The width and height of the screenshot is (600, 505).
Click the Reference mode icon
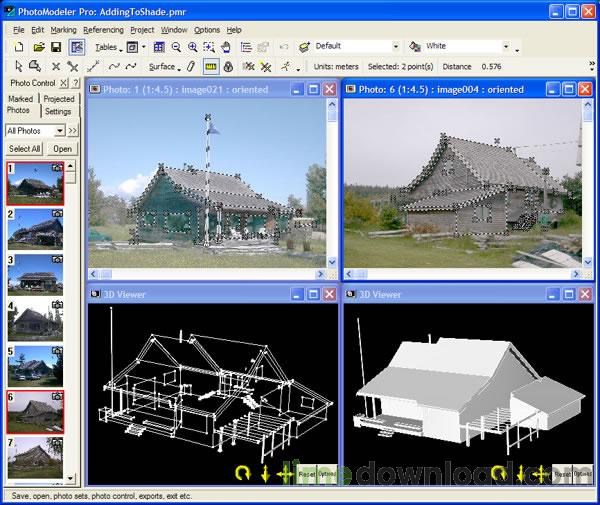(248, 67)
